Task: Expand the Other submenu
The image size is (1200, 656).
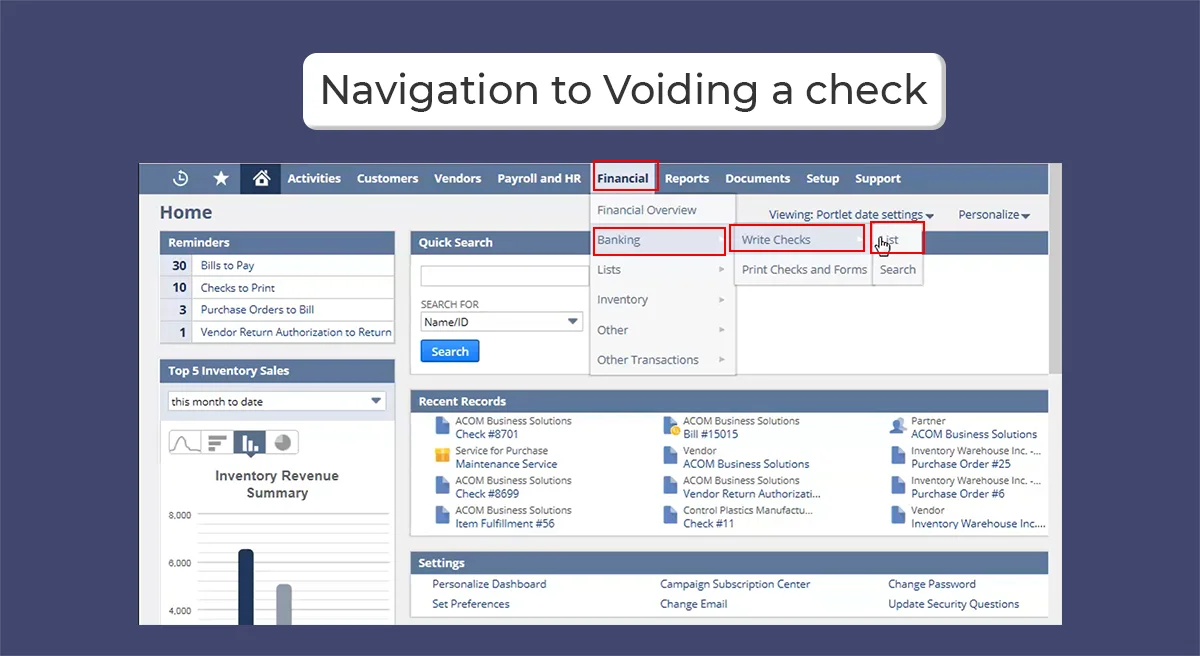Action: coord(662,330)
